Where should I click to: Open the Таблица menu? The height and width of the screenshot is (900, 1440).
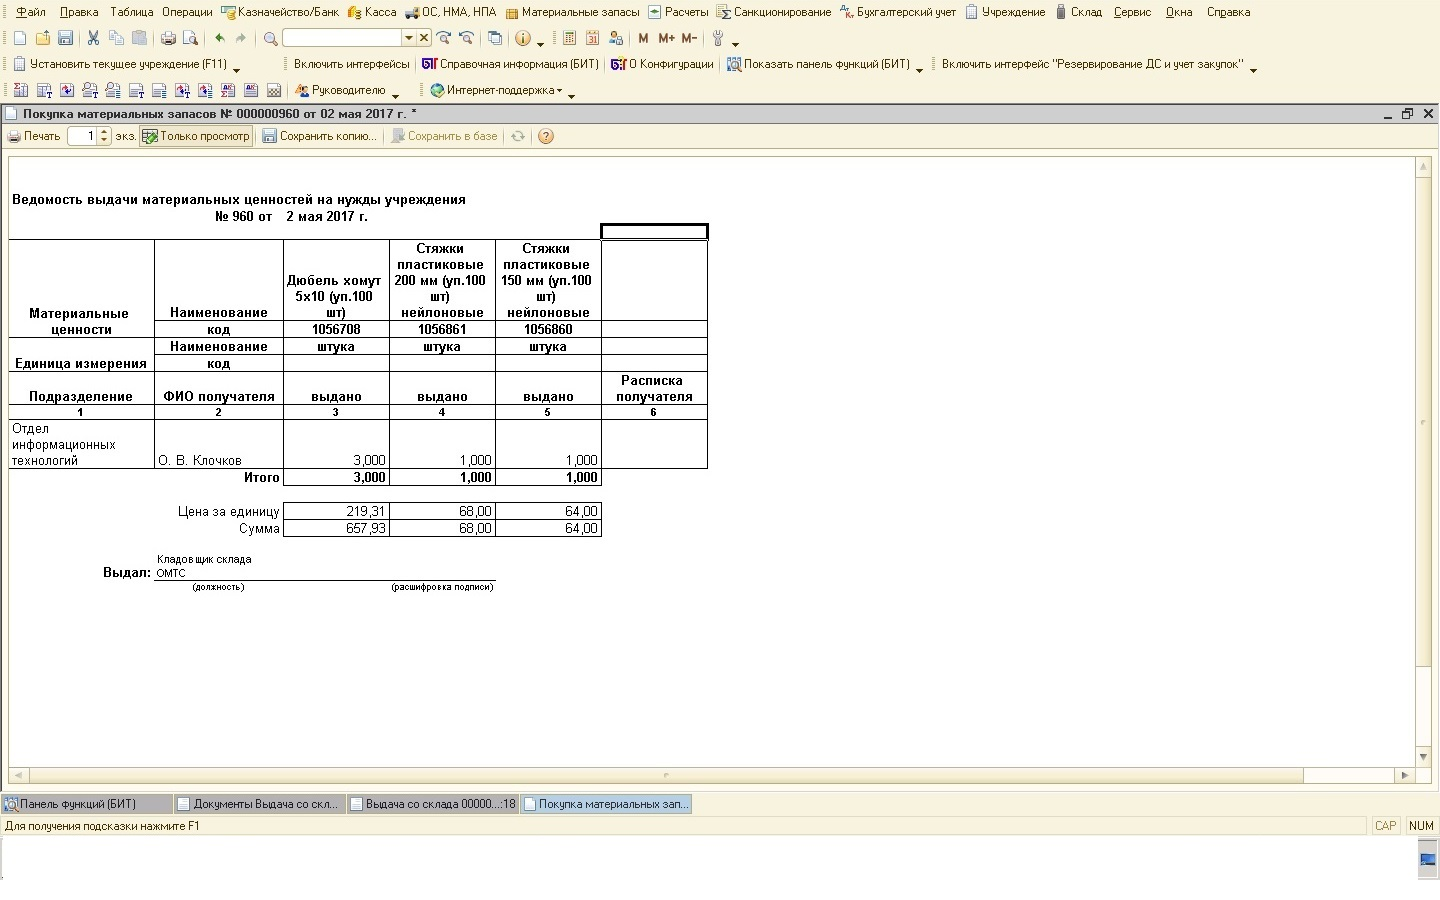coord(131,12)
